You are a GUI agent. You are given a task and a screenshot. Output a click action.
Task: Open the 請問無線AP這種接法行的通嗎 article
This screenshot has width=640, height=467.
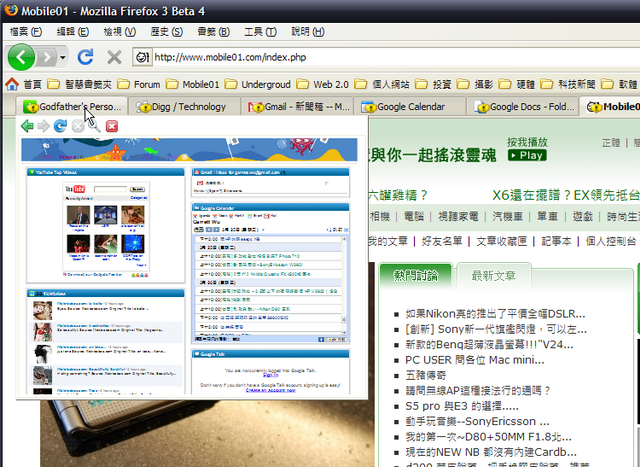click(478, 391)
